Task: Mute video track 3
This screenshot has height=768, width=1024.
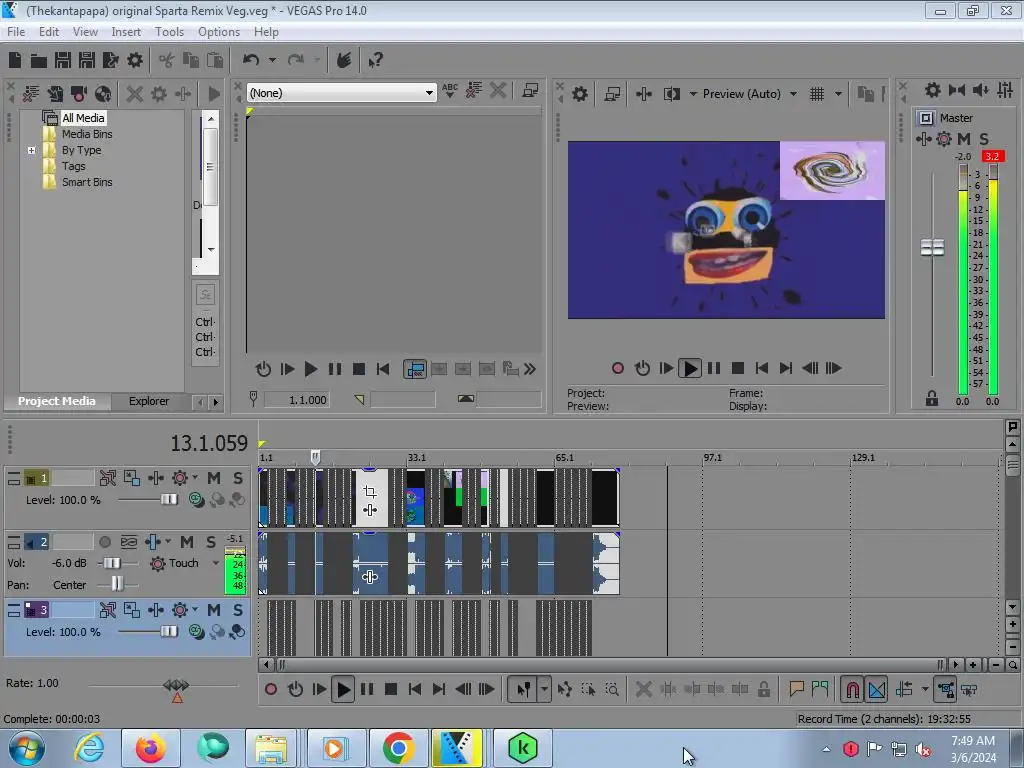Action: click(x=214, y=610)
